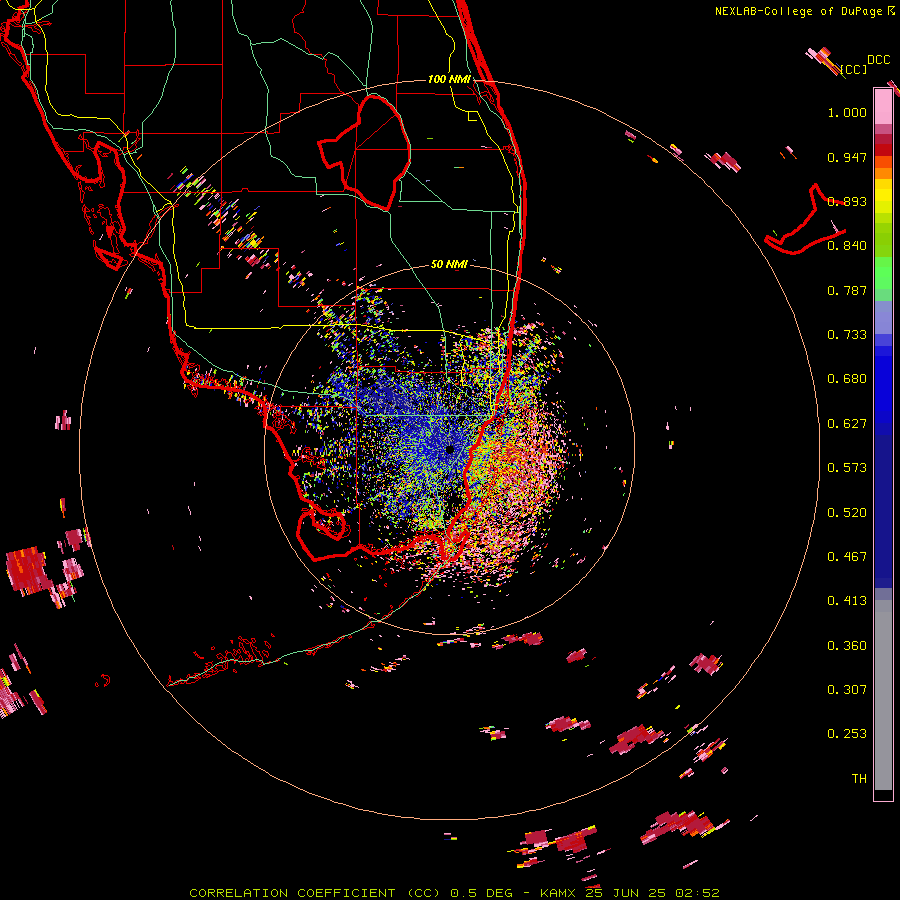Click the black radar site dot
The height and width of the screenshot is (900, 900).
coord(450,449)
